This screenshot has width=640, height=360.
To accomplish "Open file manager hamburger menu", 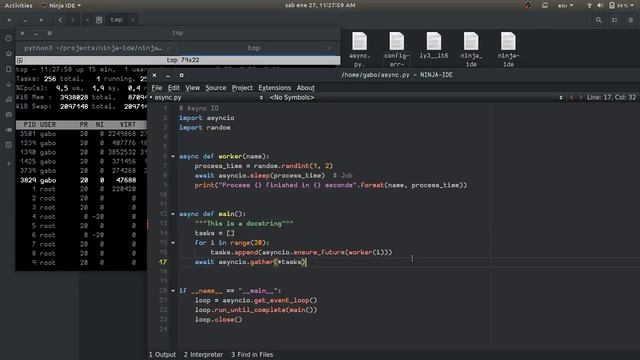I will click(631, 20).
